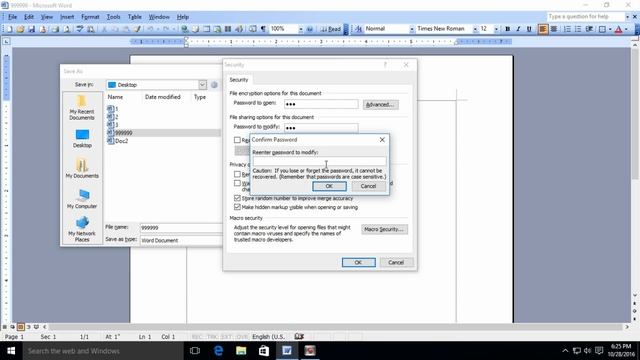Click the Columns toolbar icon

228,29
